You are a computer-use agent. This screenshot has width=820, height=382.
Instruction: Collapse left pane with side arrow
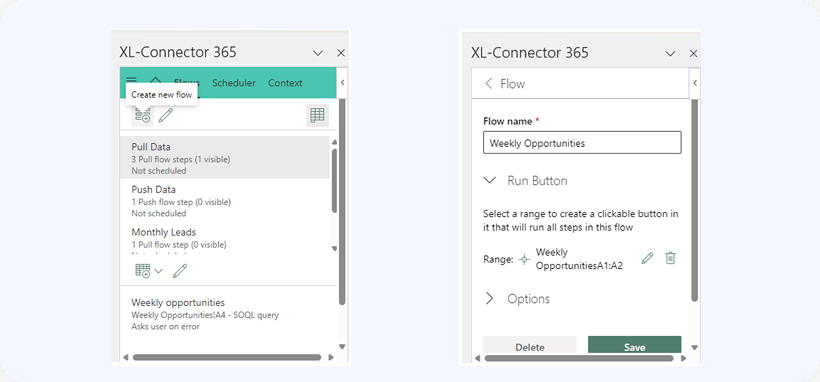click(x=343, y=82)
